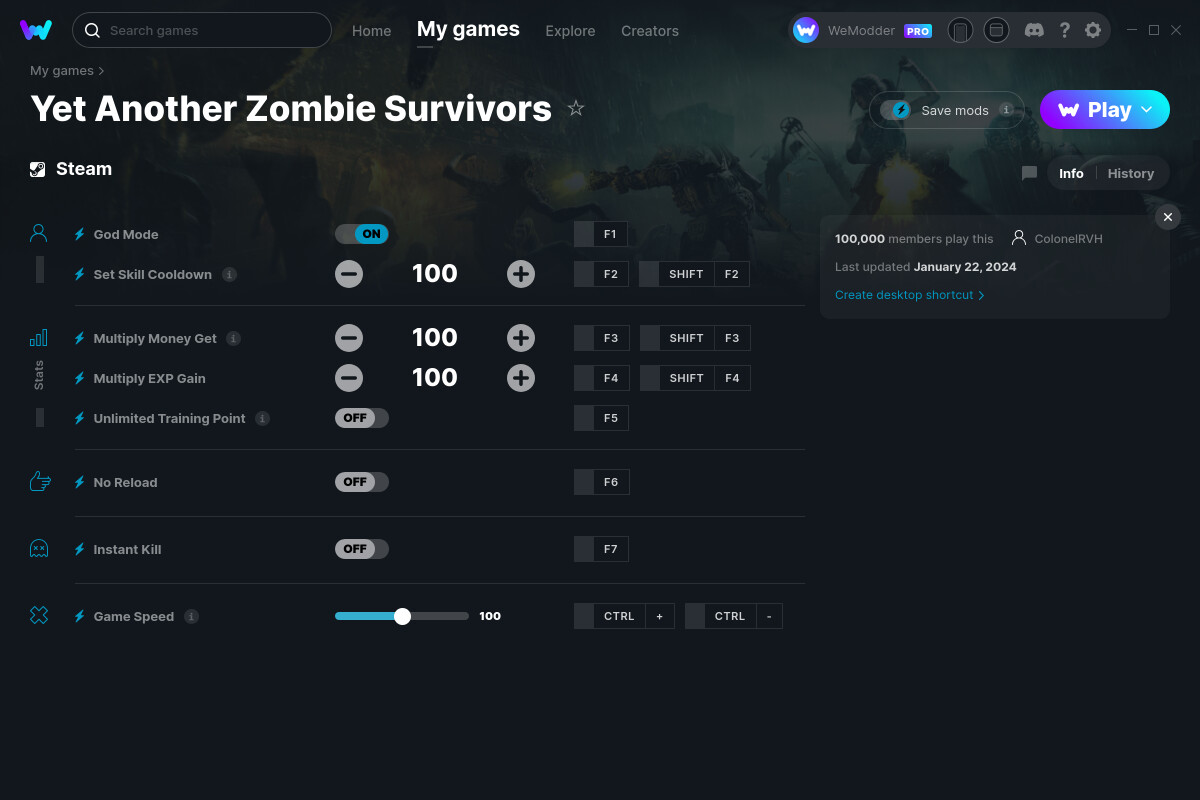1200x800 pixels.
Task: Open the Explore menu item
Action: pyautogui.click(x=570, y=31)
